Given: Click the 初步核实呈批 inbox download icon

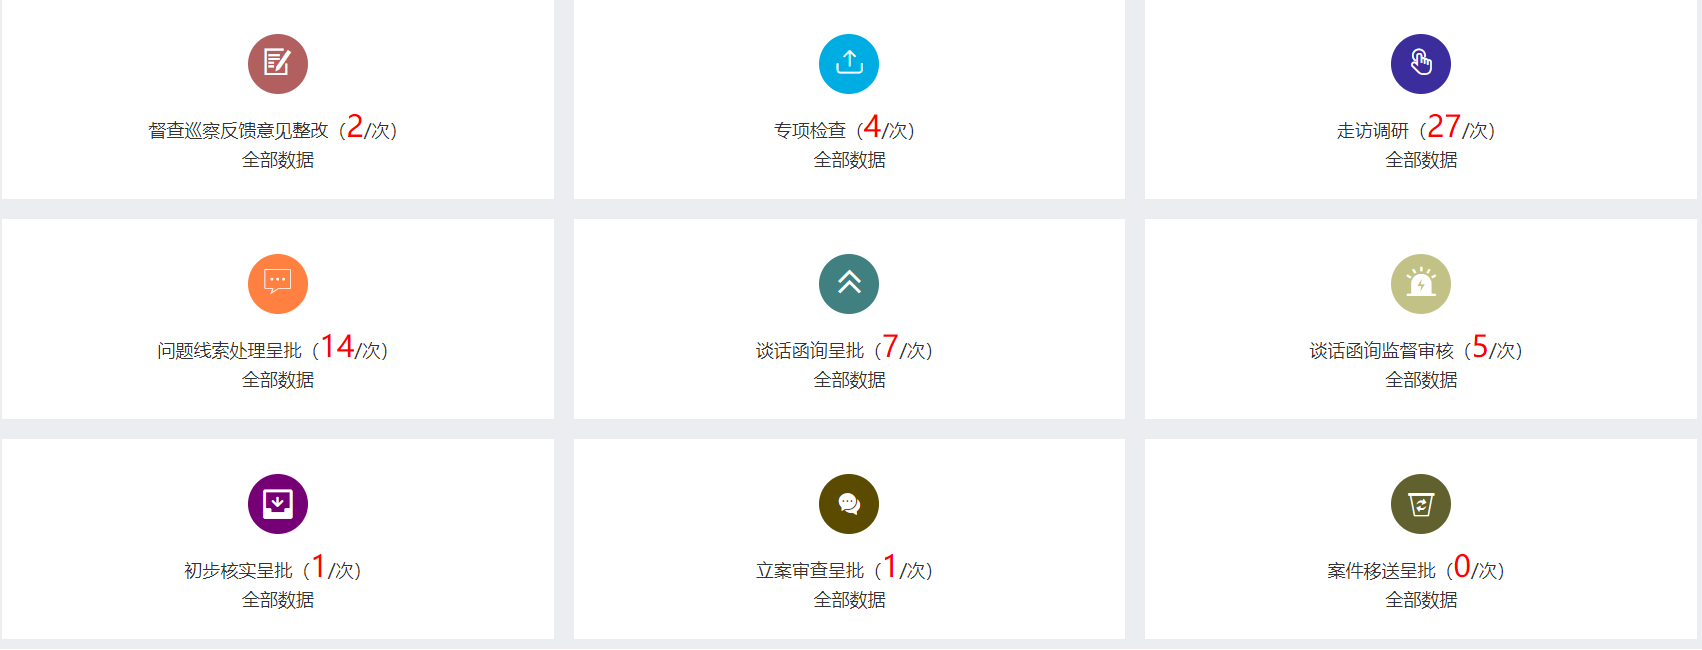Looking at the screenshot, I should click(x=278, y=504).
